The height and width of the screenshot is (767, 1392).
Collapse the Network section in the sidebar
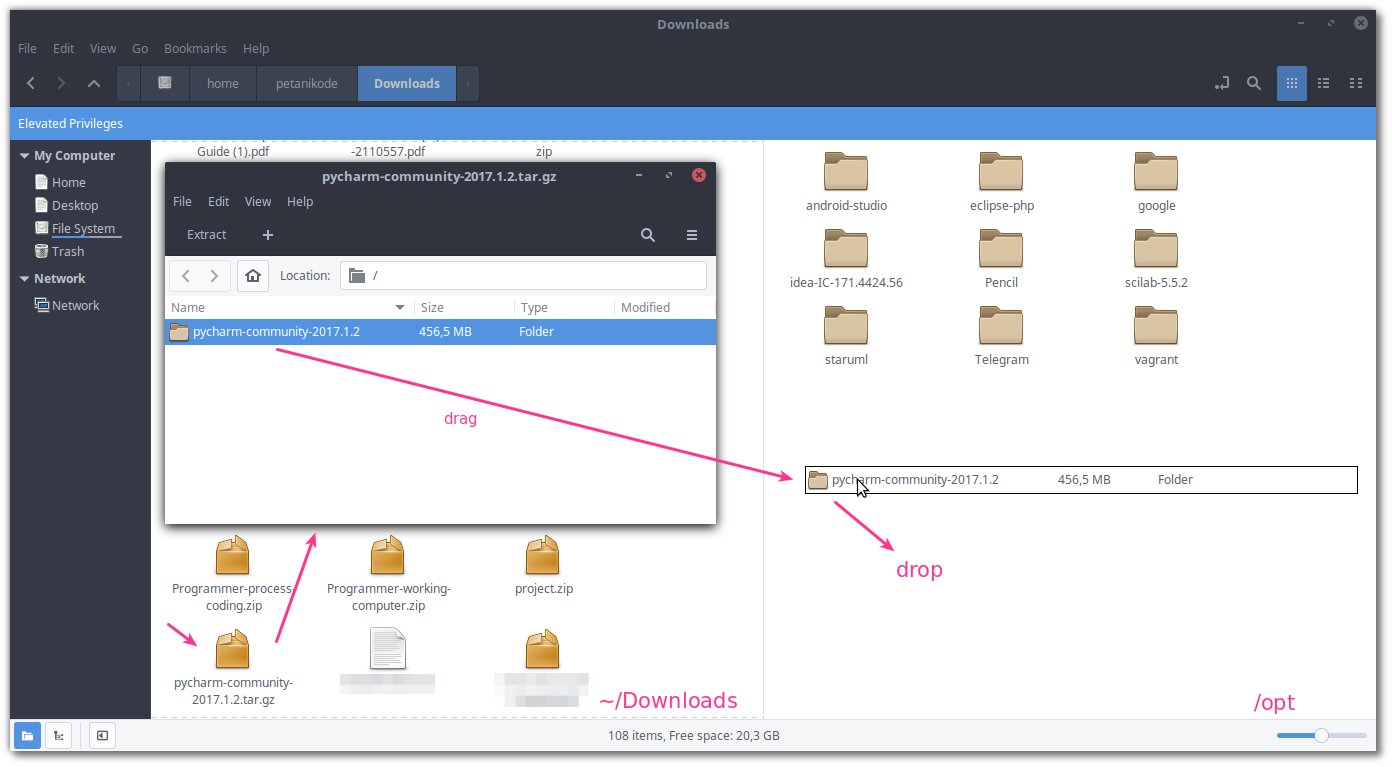tap(24, 278)
